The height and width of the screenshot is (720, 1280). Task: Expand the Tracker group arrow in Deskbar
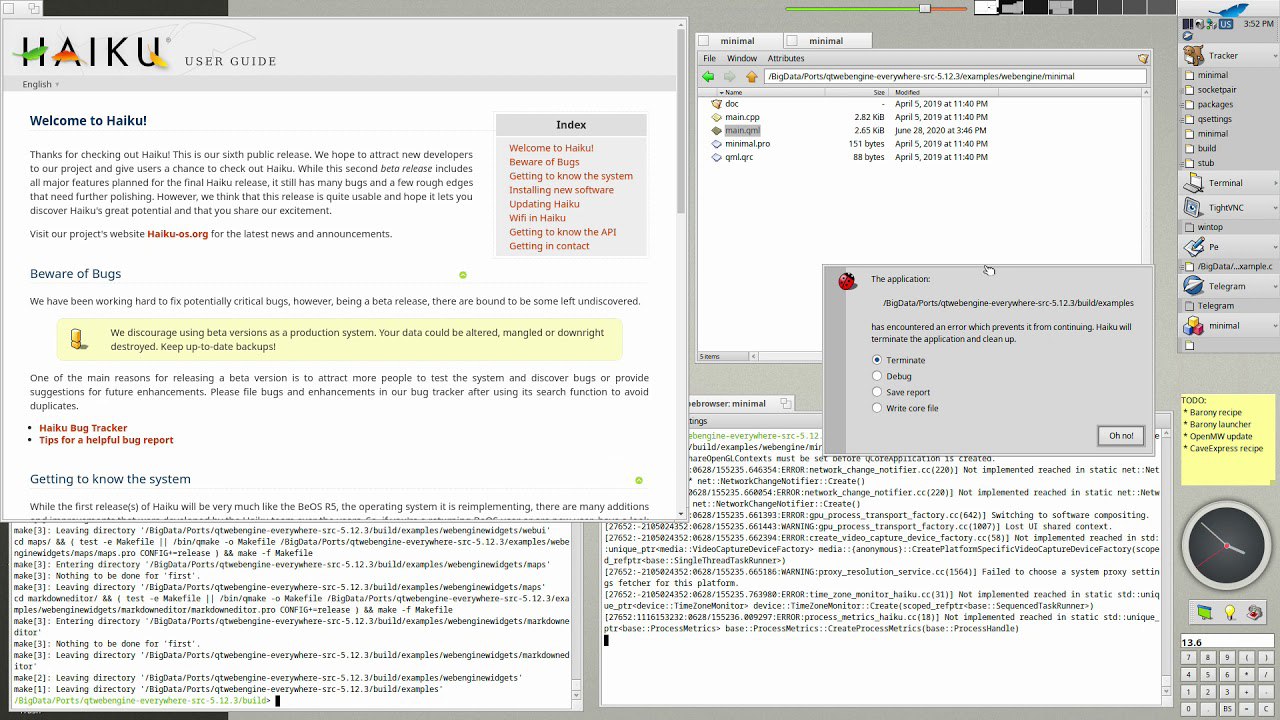tap(1274, 56)
